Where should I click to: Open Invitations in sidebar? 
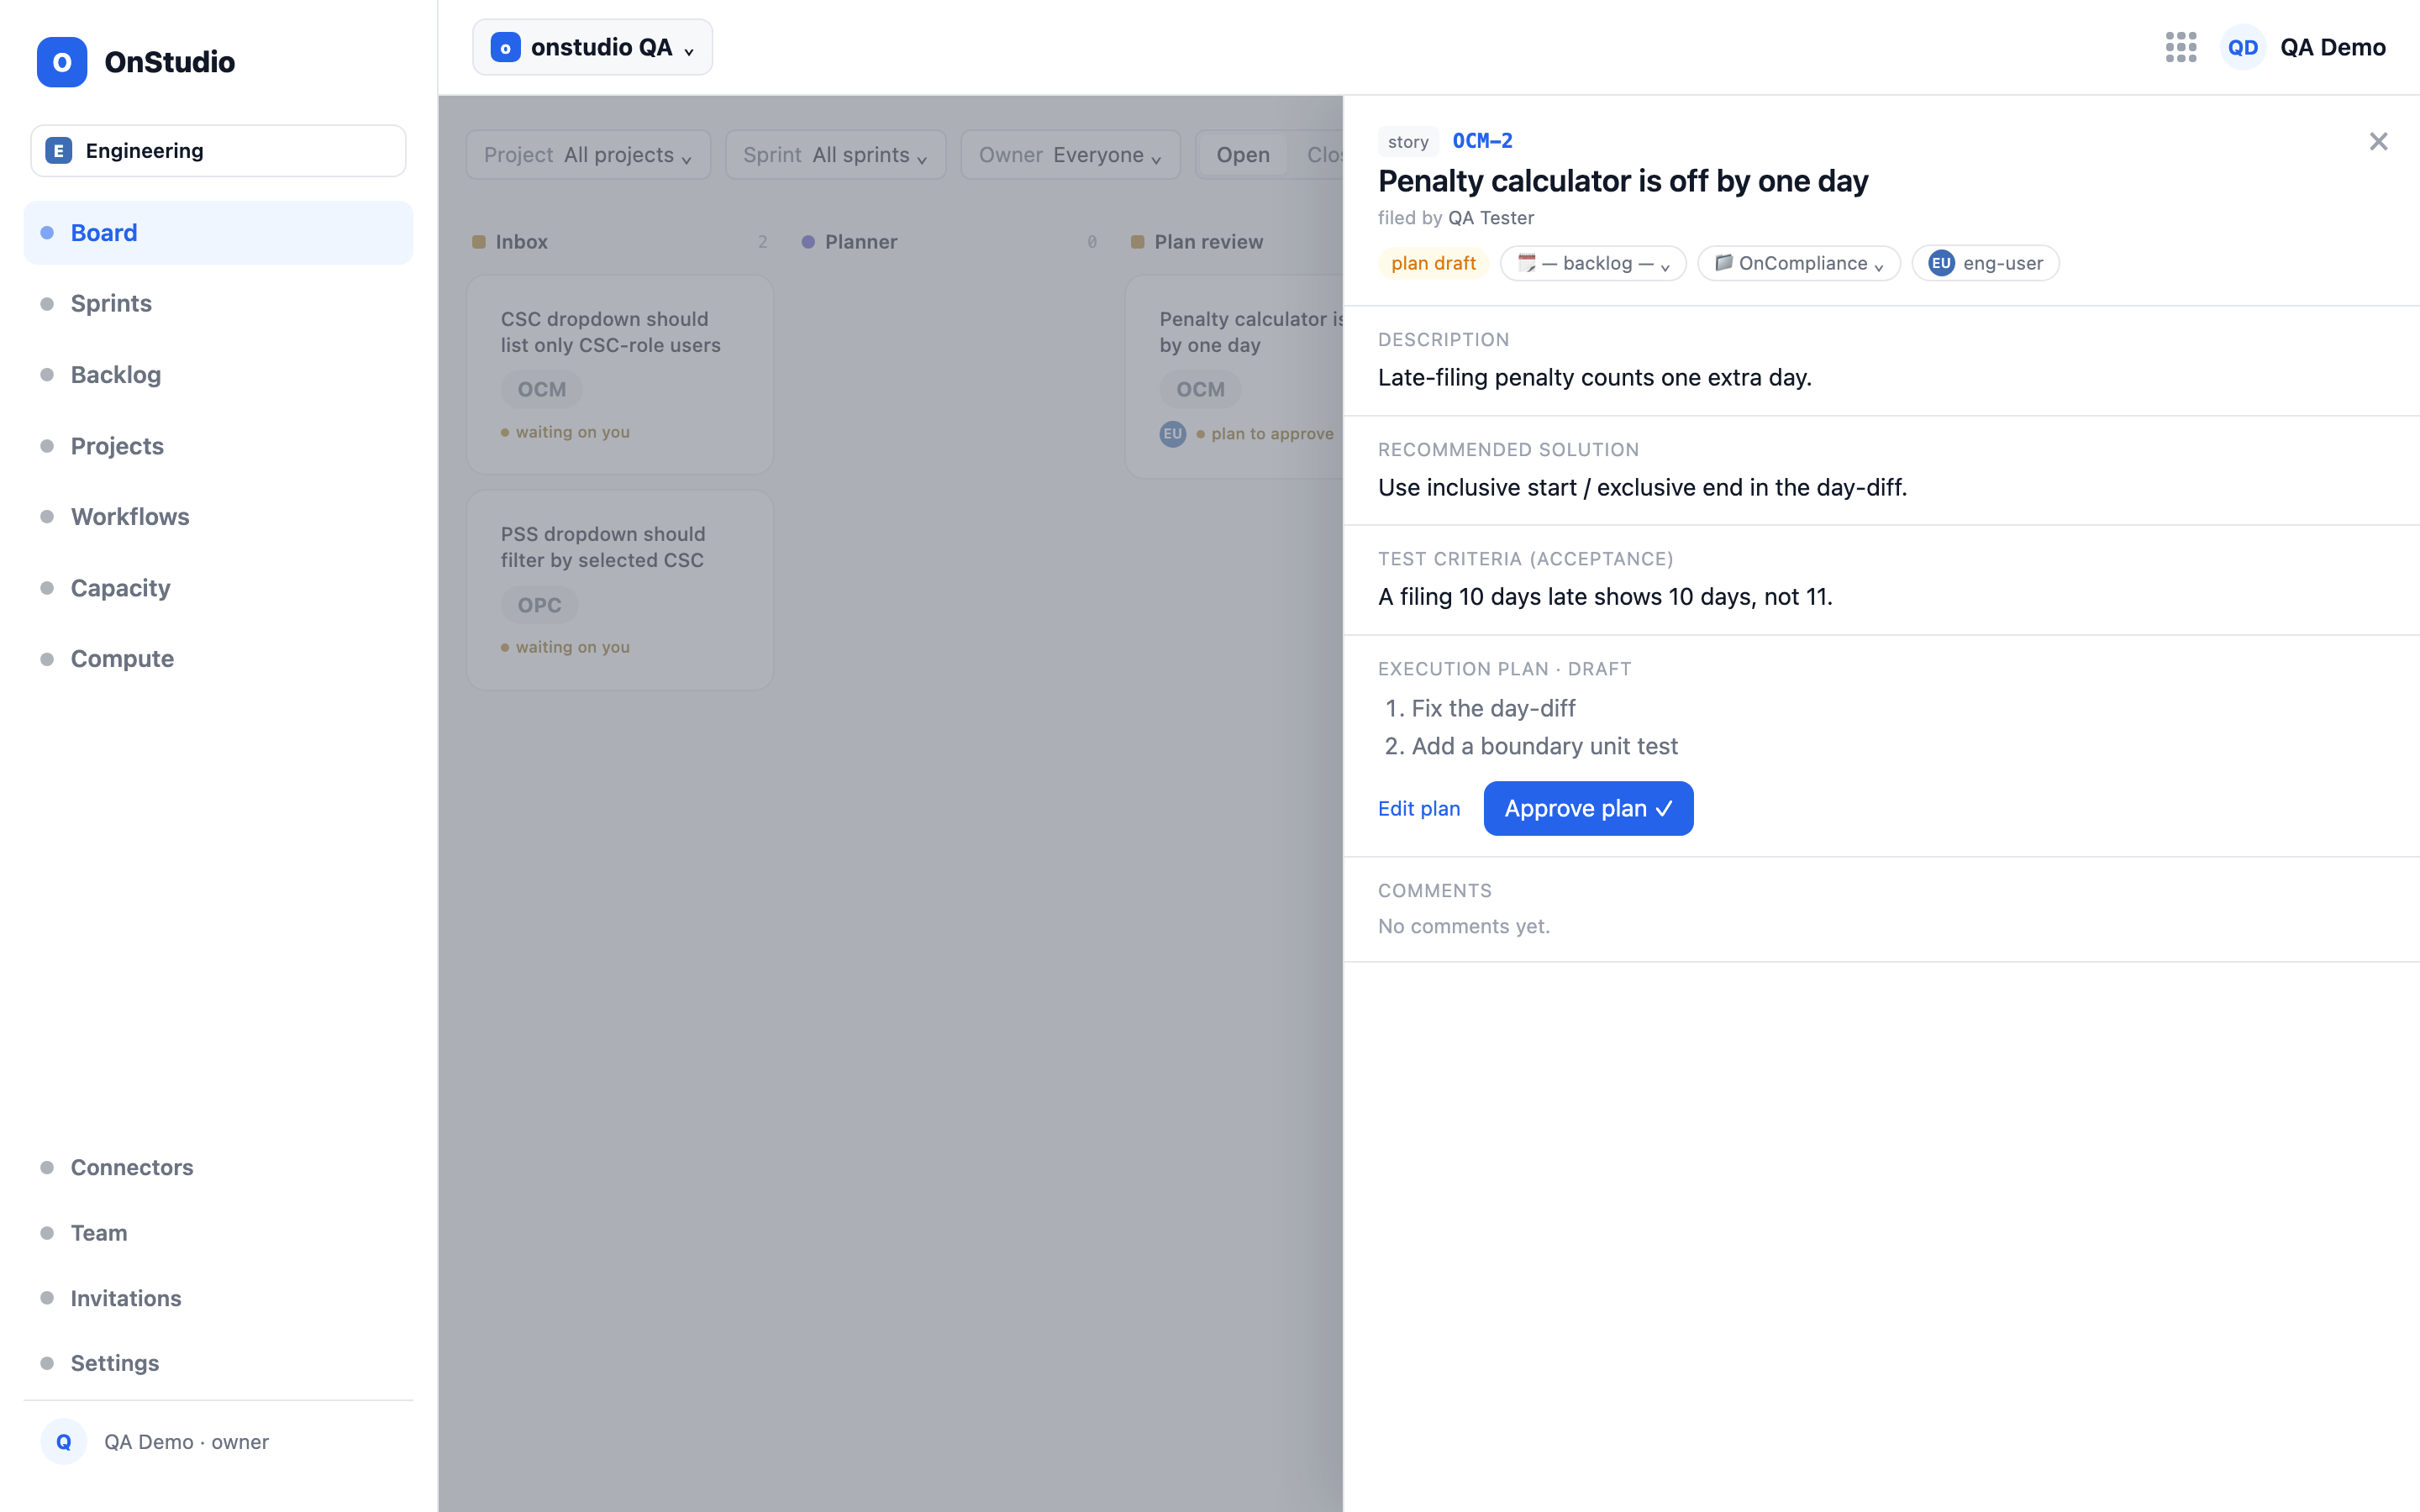(x=218, y=1298)
